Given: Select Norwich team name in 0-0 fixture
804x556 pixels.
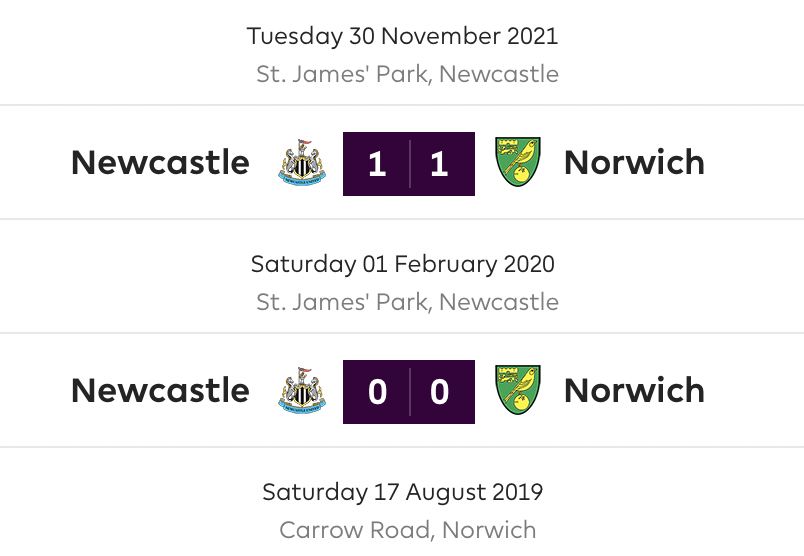Looking at the screenshot, I should click(634, 391).
